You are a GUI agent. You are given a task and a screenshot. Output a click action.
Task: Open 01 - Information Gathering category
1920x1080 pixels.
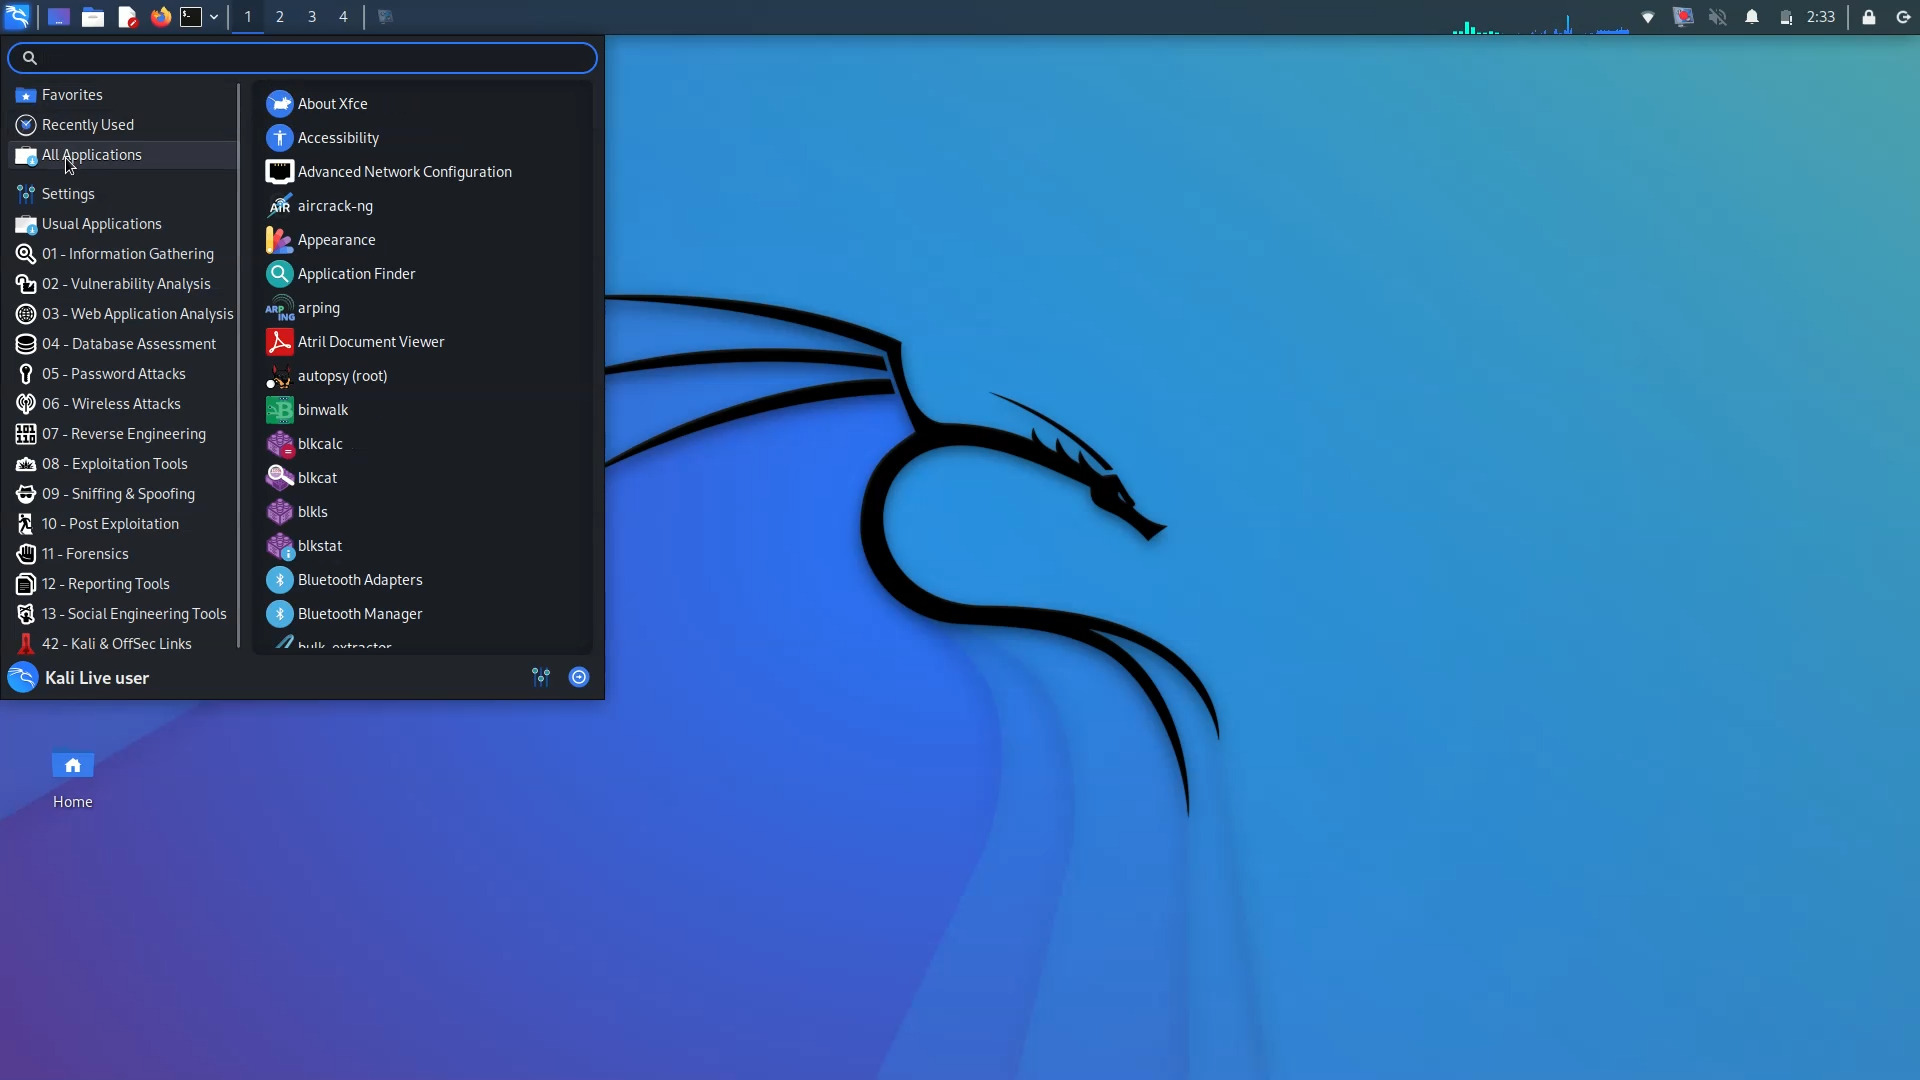(x=123, y=254)
